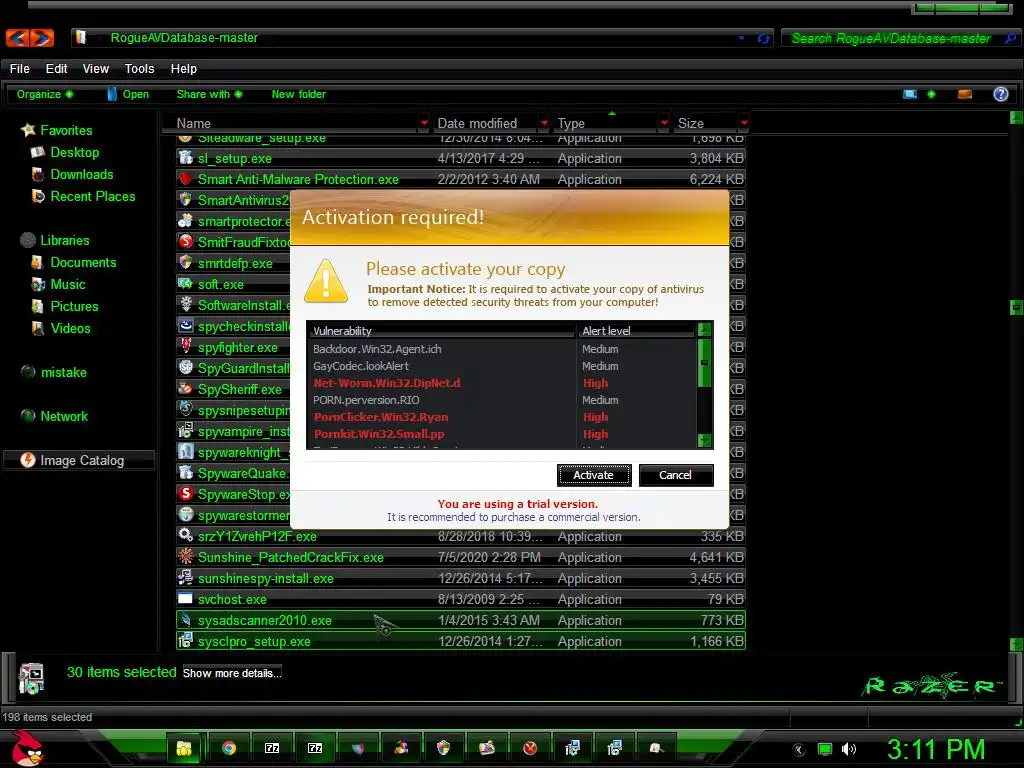This screenshot has height=768, width=1024.
Task: Open the View menu
Action: [x=95, y=69]
